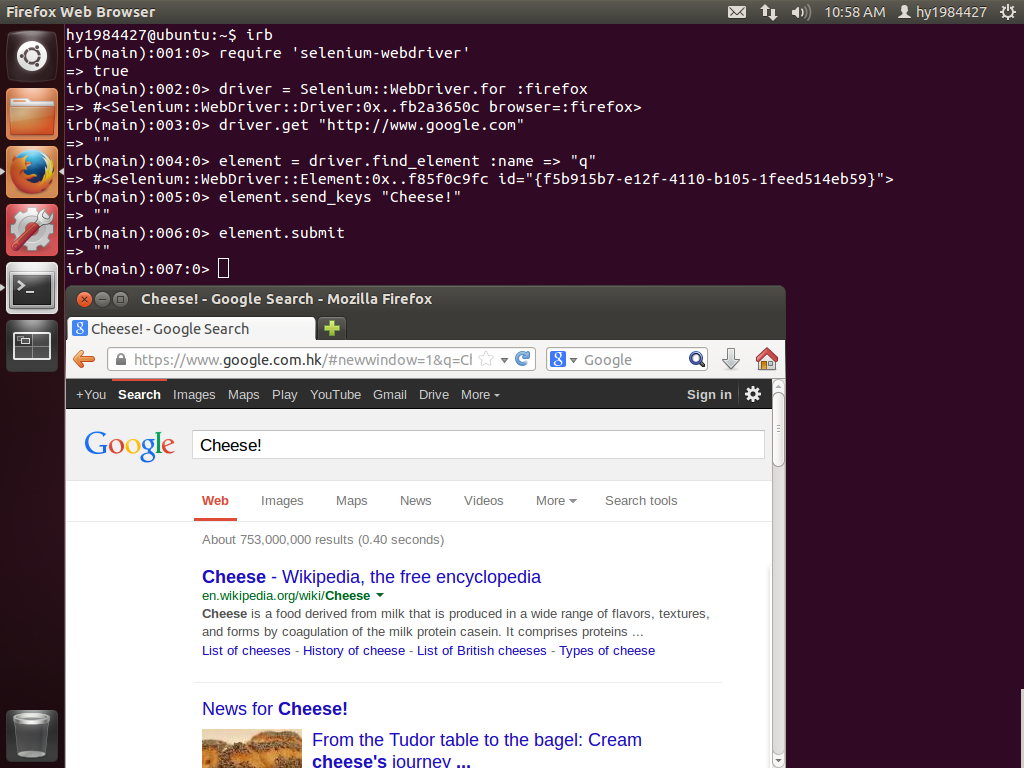This screenshot has width=1024, height=768.
Task: Click the Firefox icon in the launcher
Action: (x=31, y=172)
